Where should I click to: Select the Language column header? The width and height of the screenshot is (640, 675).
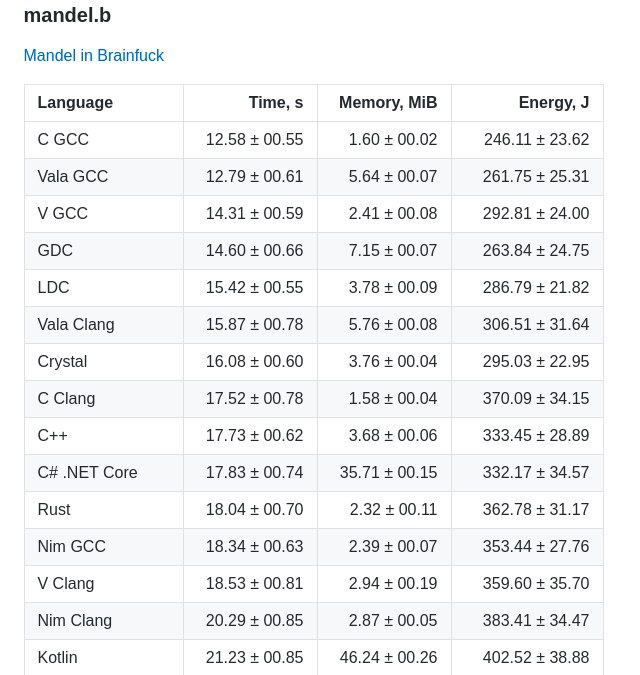(75, 102)
